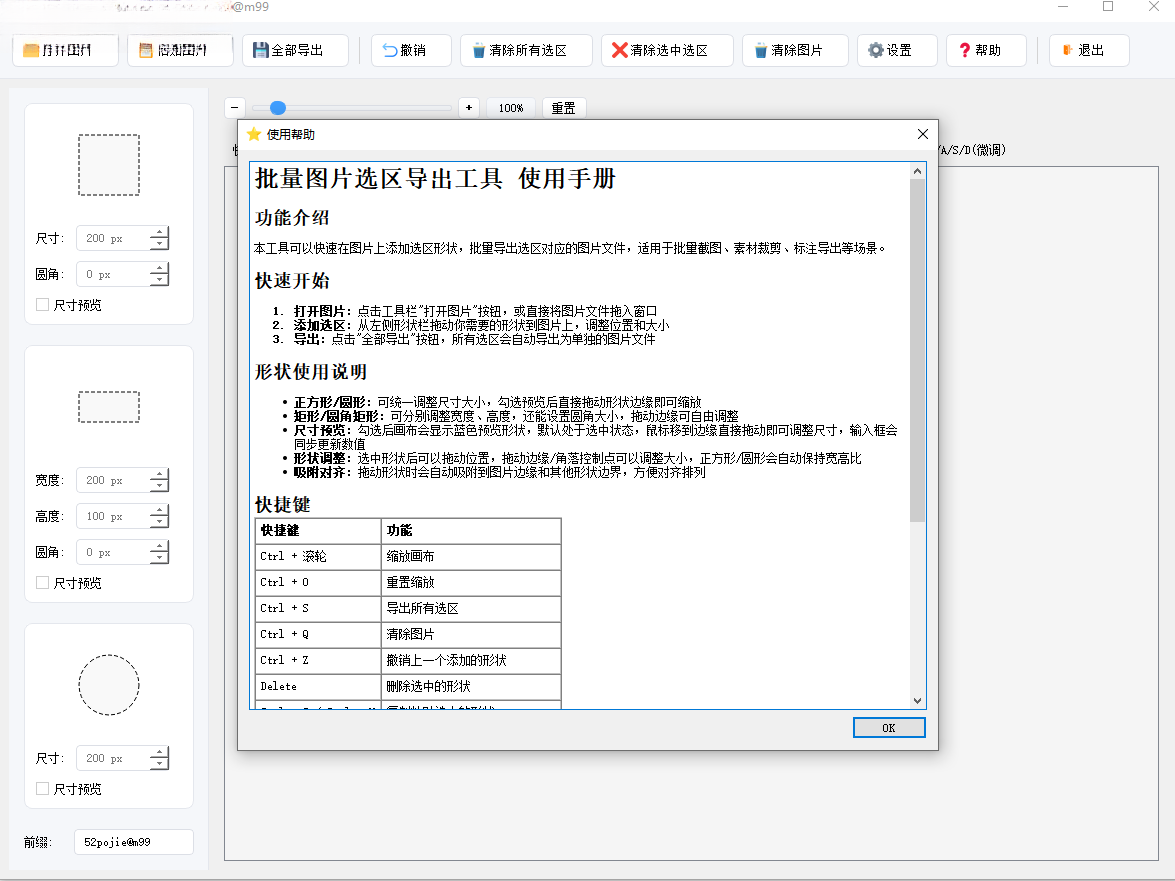Click 清除所有选区 trash button
1175x881 pixels.
(x=527, y=50)
